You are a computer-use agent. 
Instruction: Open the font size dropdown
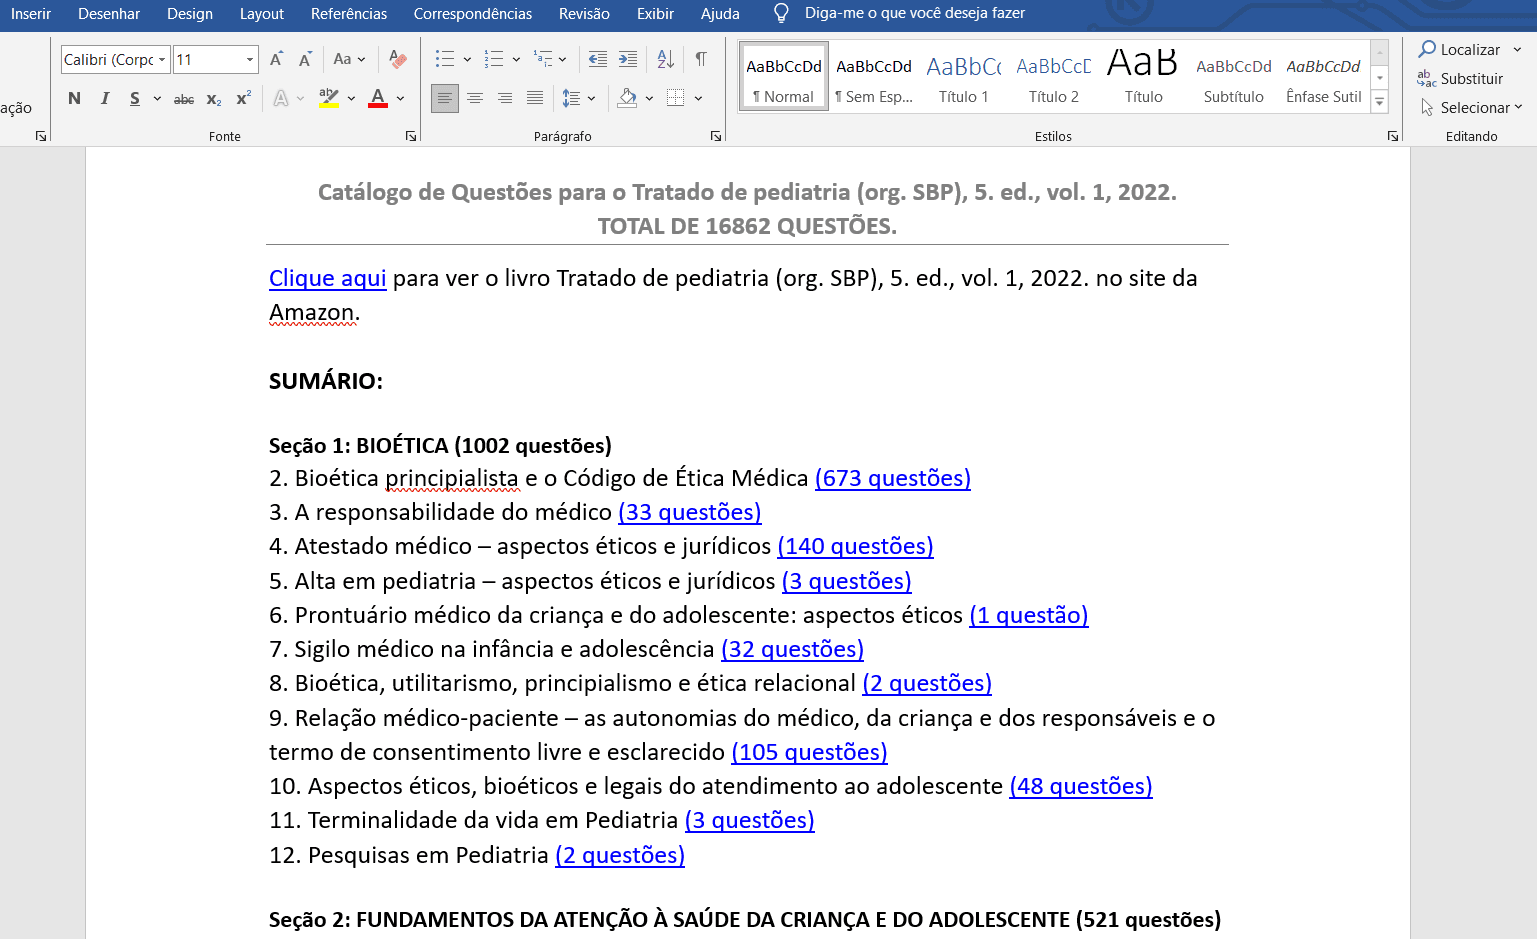(250, 60)
